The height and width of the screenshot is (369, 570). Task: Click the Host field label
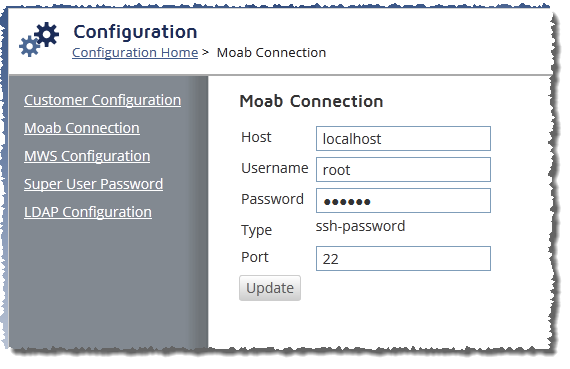point(256,137)
